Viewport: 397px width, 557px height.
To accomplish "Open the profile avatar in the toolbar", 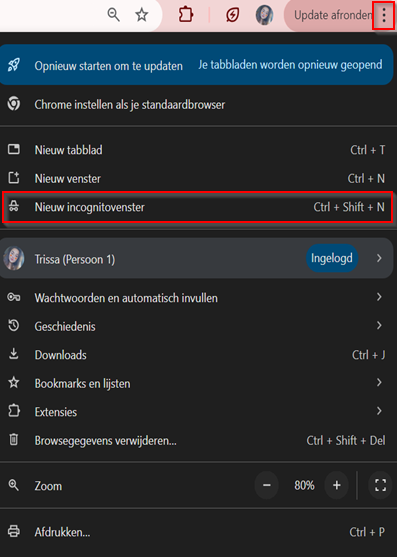I will (x=265, y=15).
